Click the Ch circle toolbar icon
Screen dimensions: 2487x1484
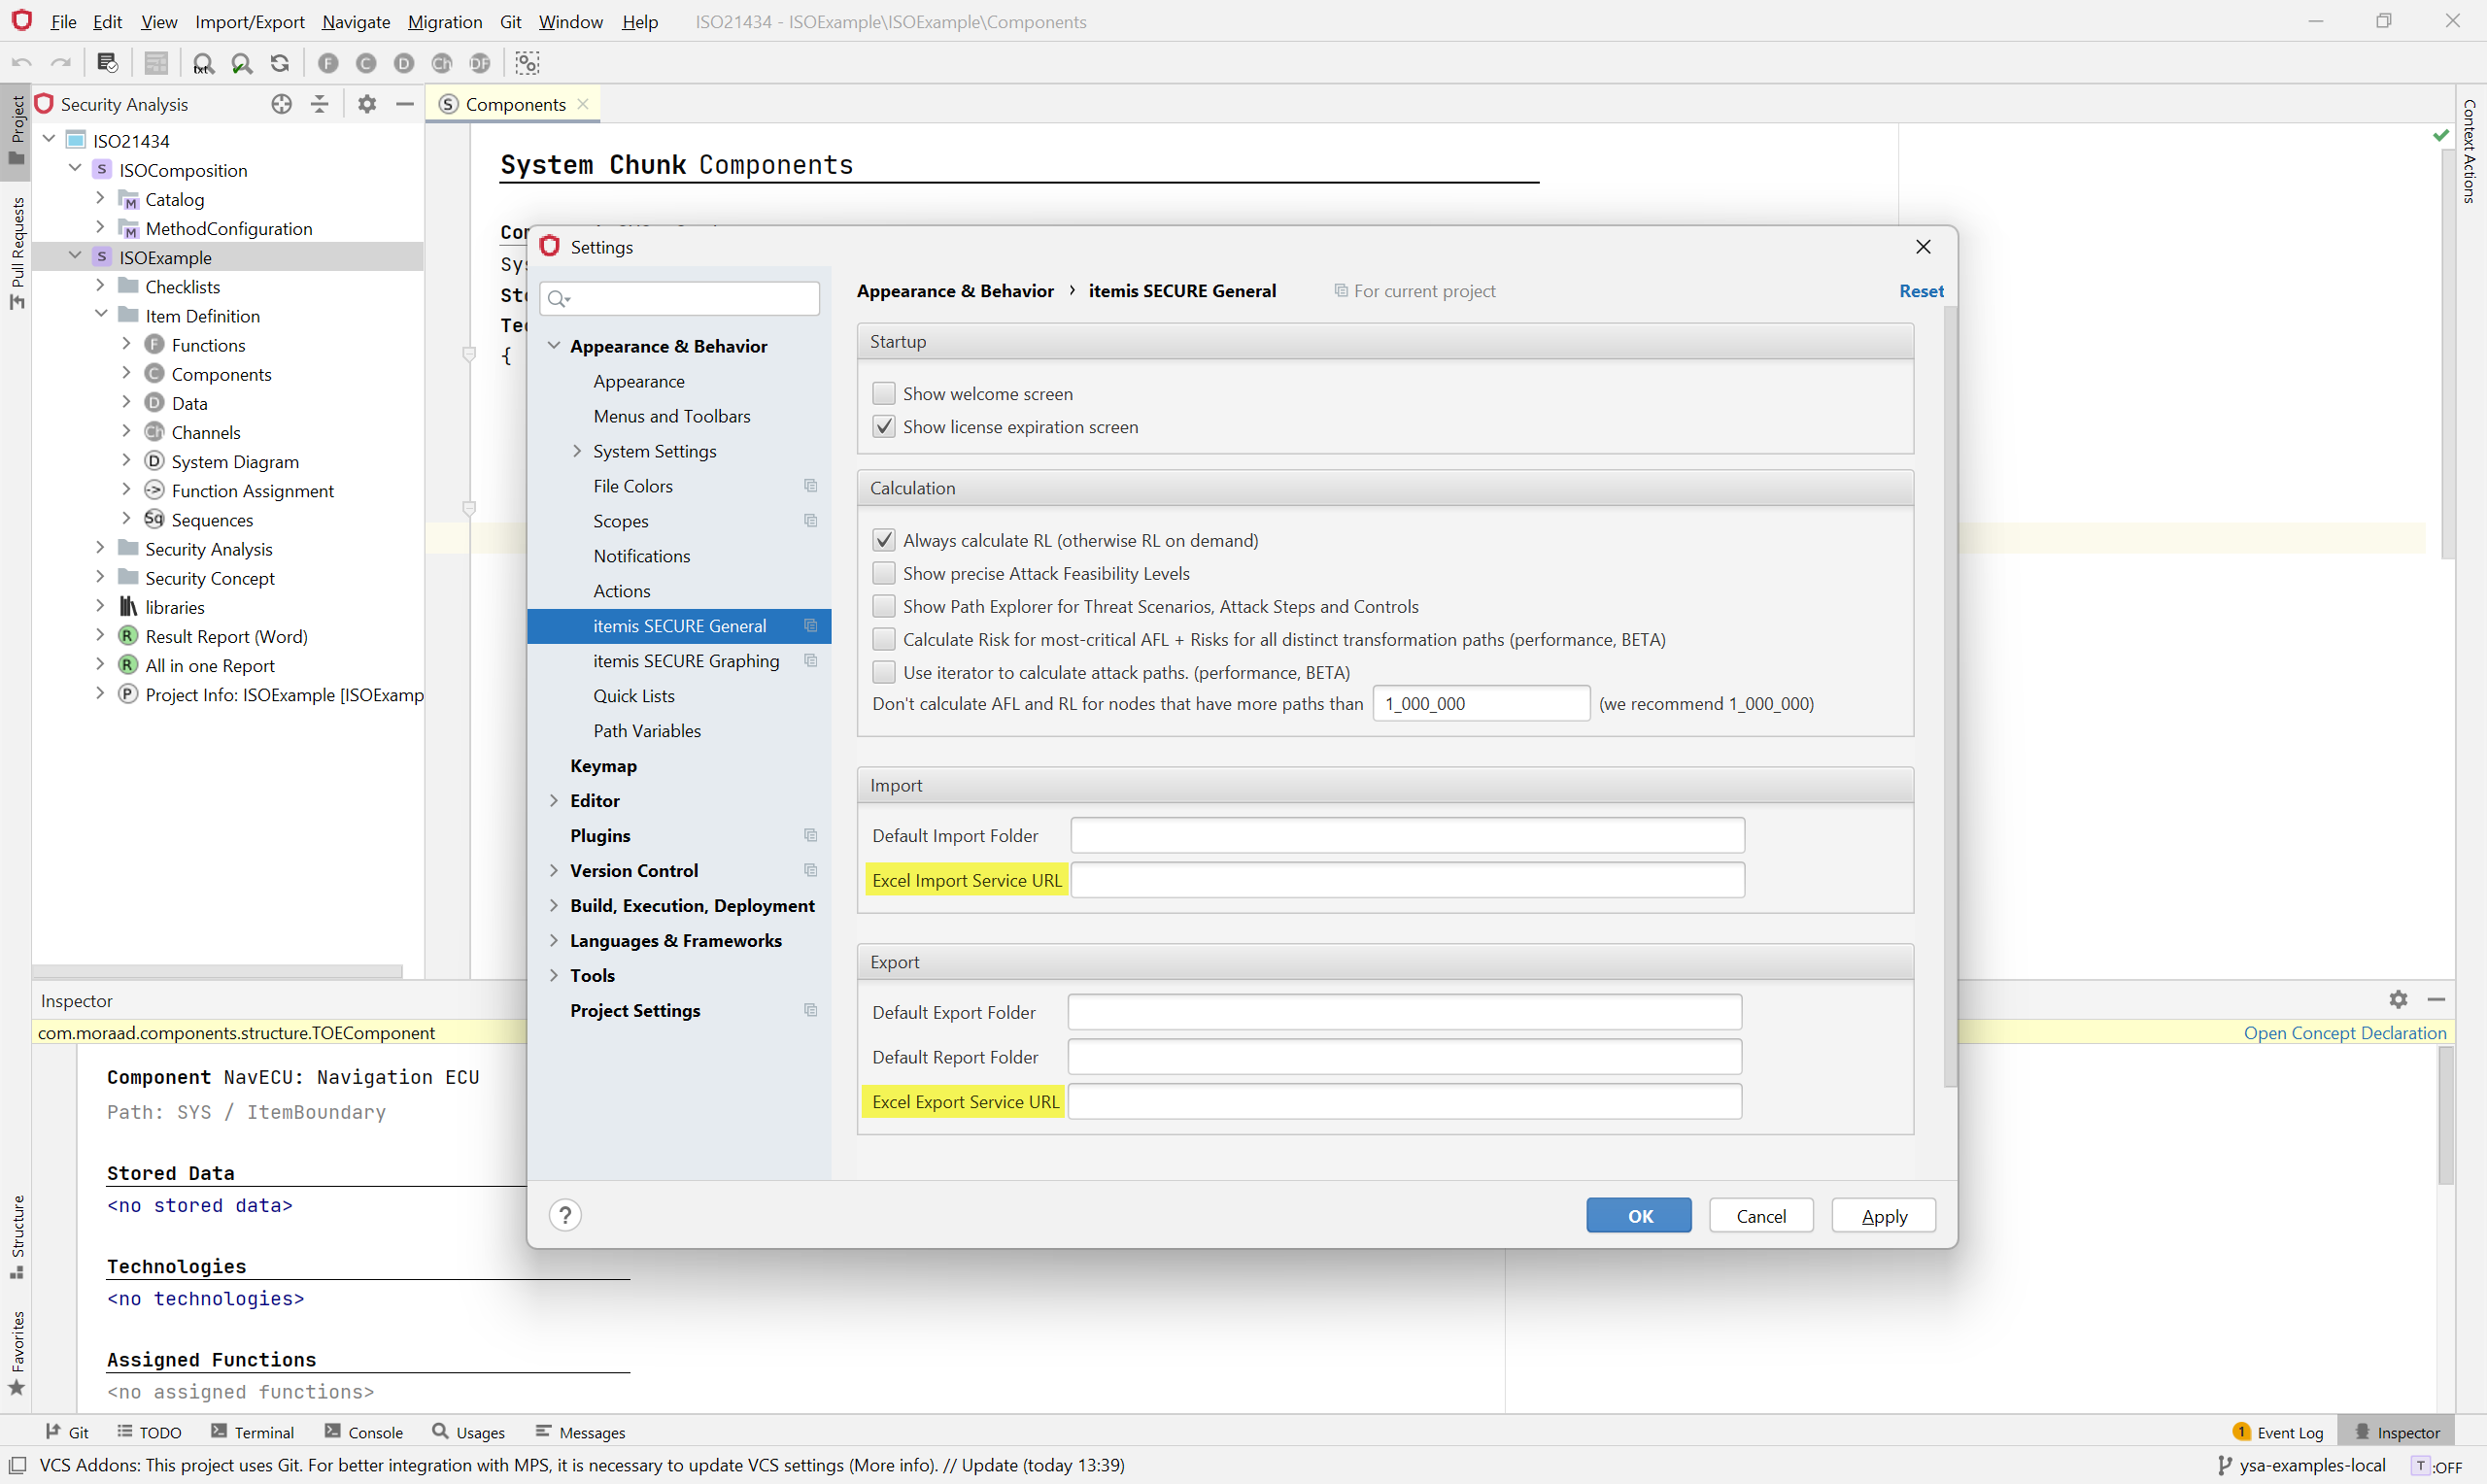coord(442,63)
